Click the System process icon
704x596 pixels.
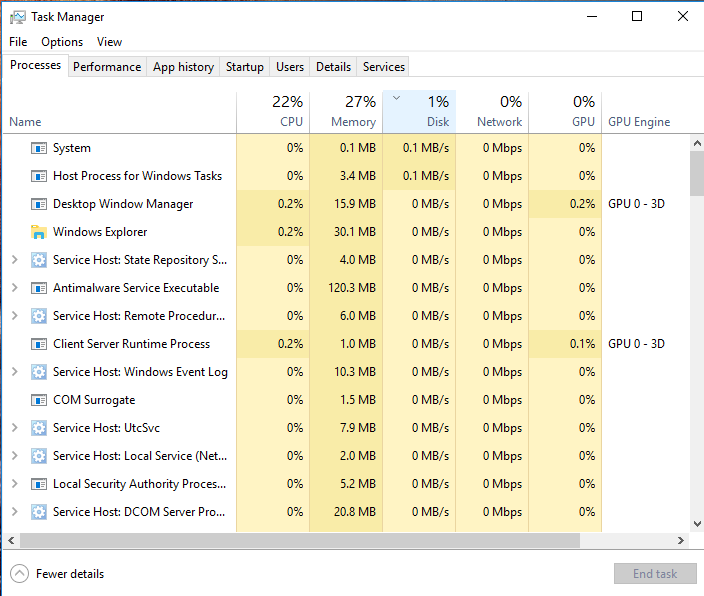[39, 148]
